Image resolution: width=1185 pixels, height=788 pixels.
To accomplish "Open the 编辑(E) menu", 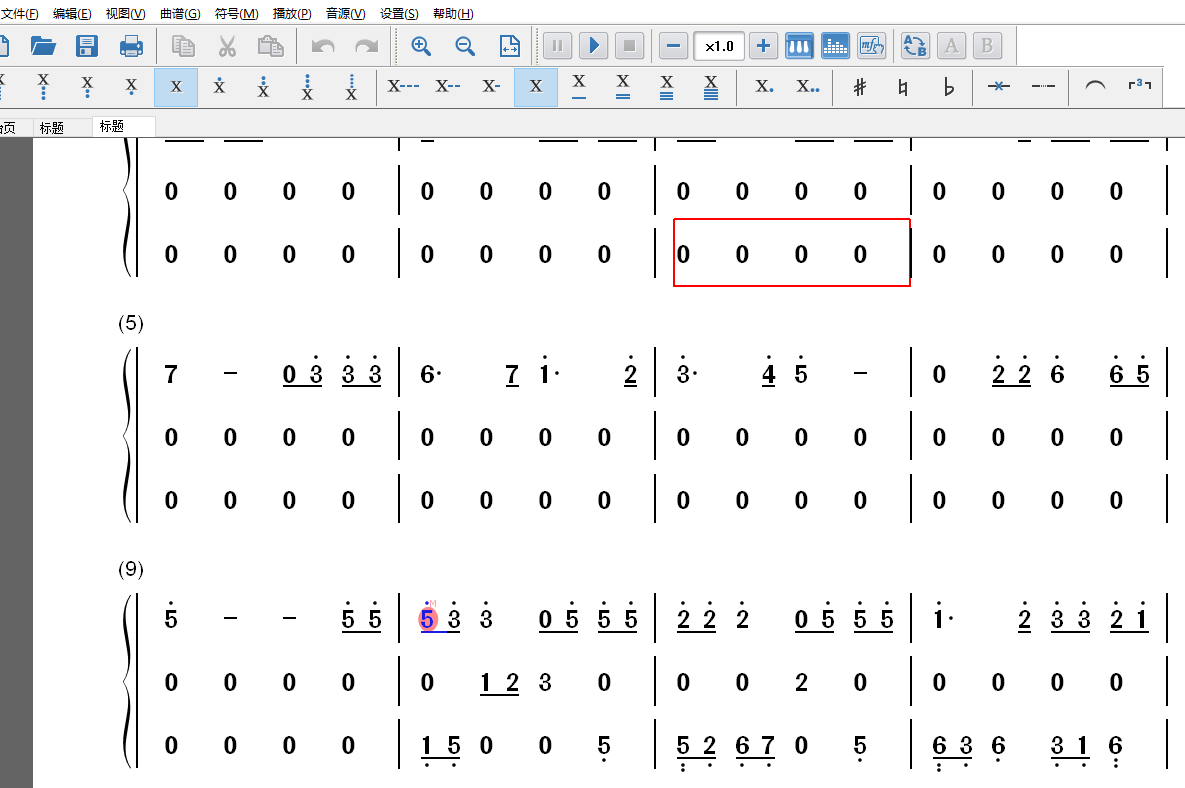I will tap(73, 14).
